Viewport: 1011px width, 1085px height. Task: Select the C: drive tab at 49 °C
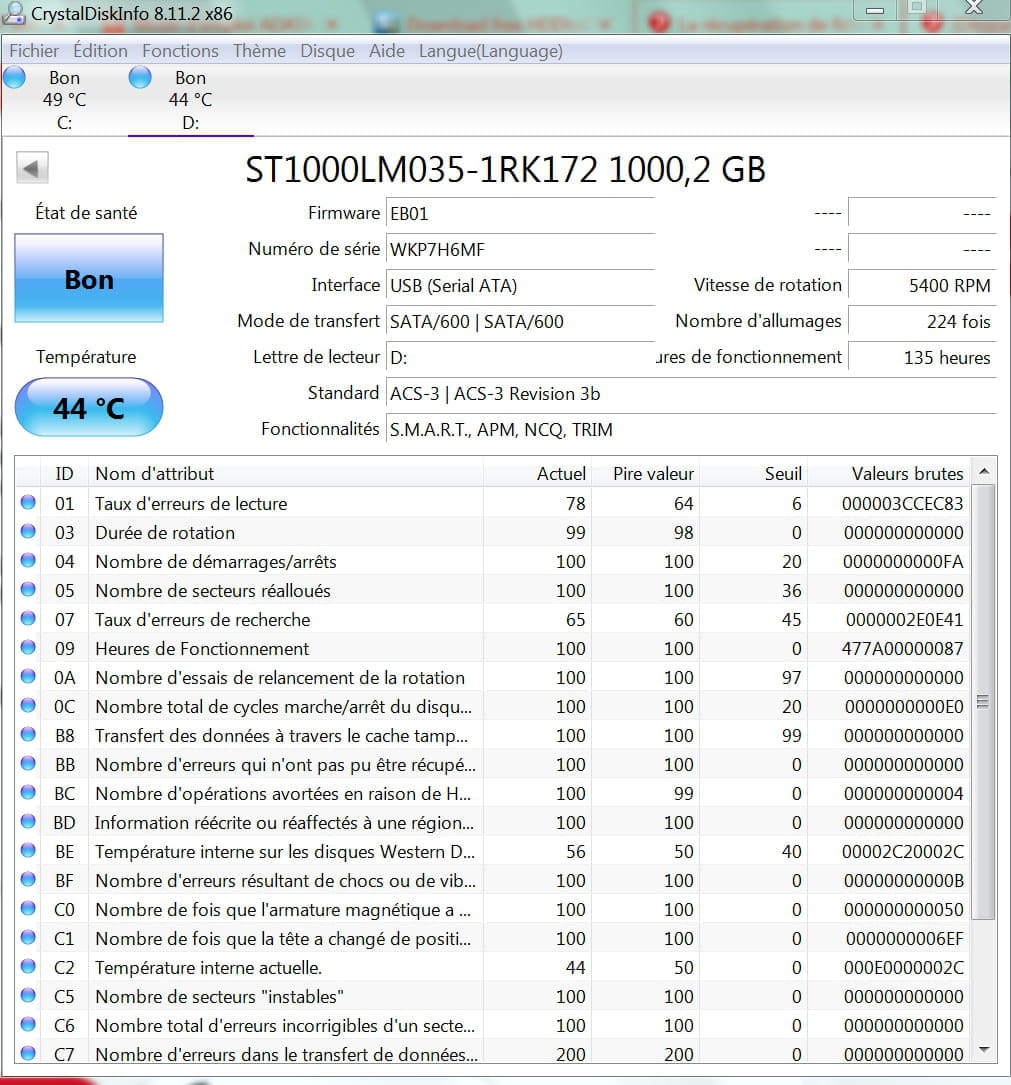pyautogui.click(x=64, y=100)
